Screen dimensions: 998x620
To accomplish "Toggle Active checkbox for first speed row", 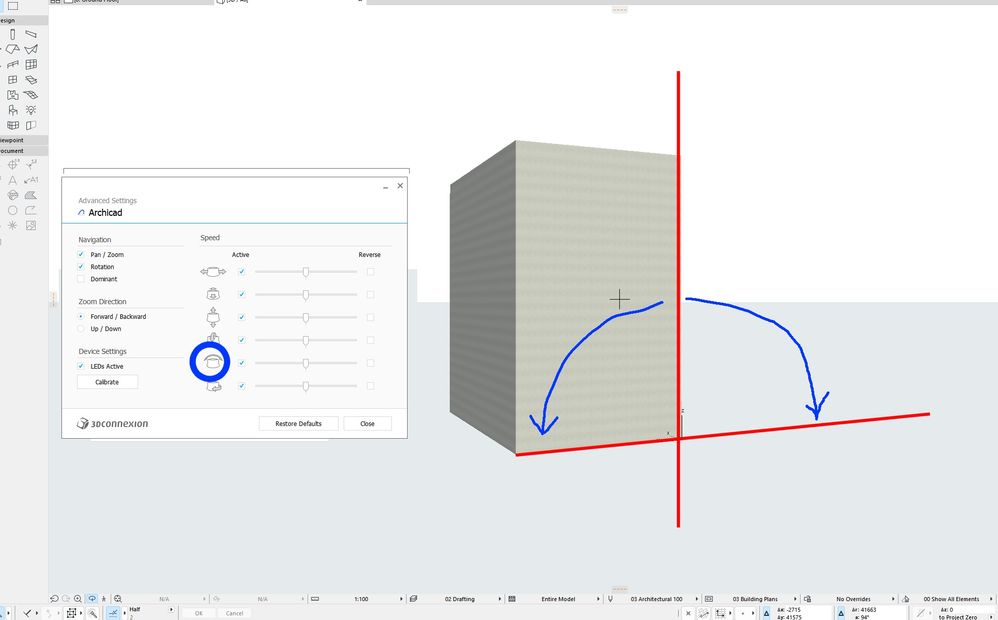I will pos(241,272).
